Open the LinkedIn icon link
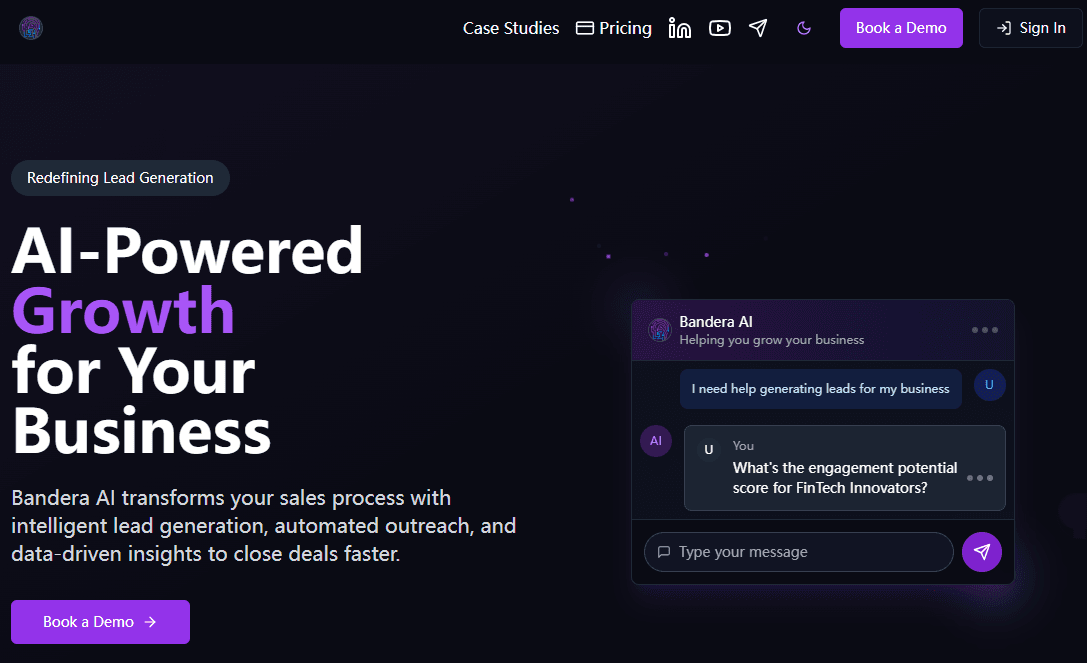Viewport: 1087px width, 663px height. (x=679, y=28)
